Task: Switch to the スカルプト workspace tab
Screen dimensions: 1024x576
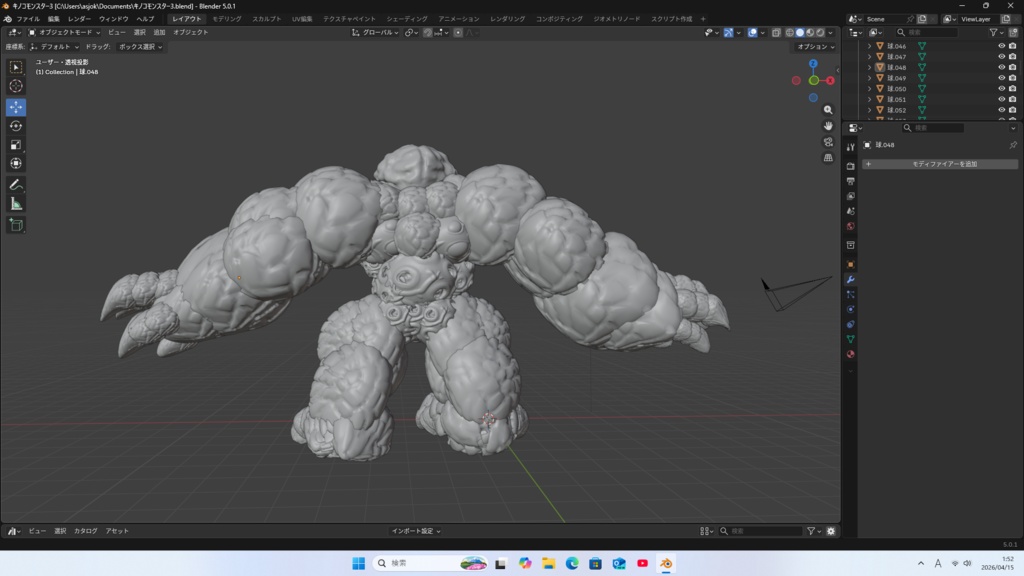Action: pos(266,19)
